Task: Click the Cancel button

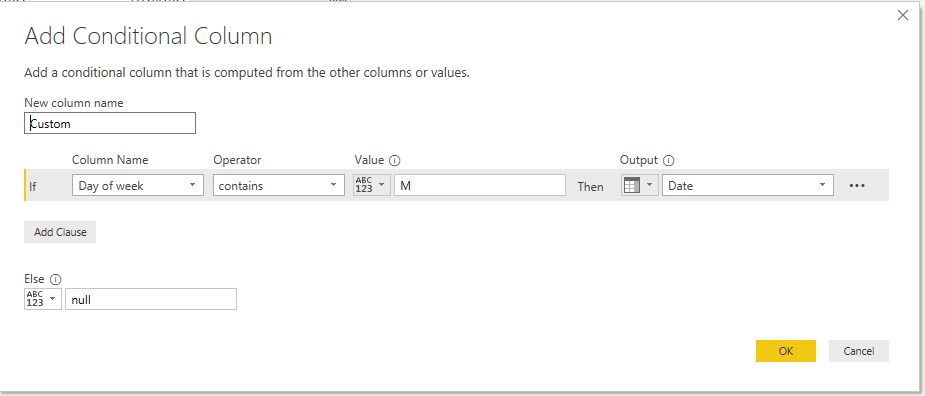Action: tap(858, 351)
